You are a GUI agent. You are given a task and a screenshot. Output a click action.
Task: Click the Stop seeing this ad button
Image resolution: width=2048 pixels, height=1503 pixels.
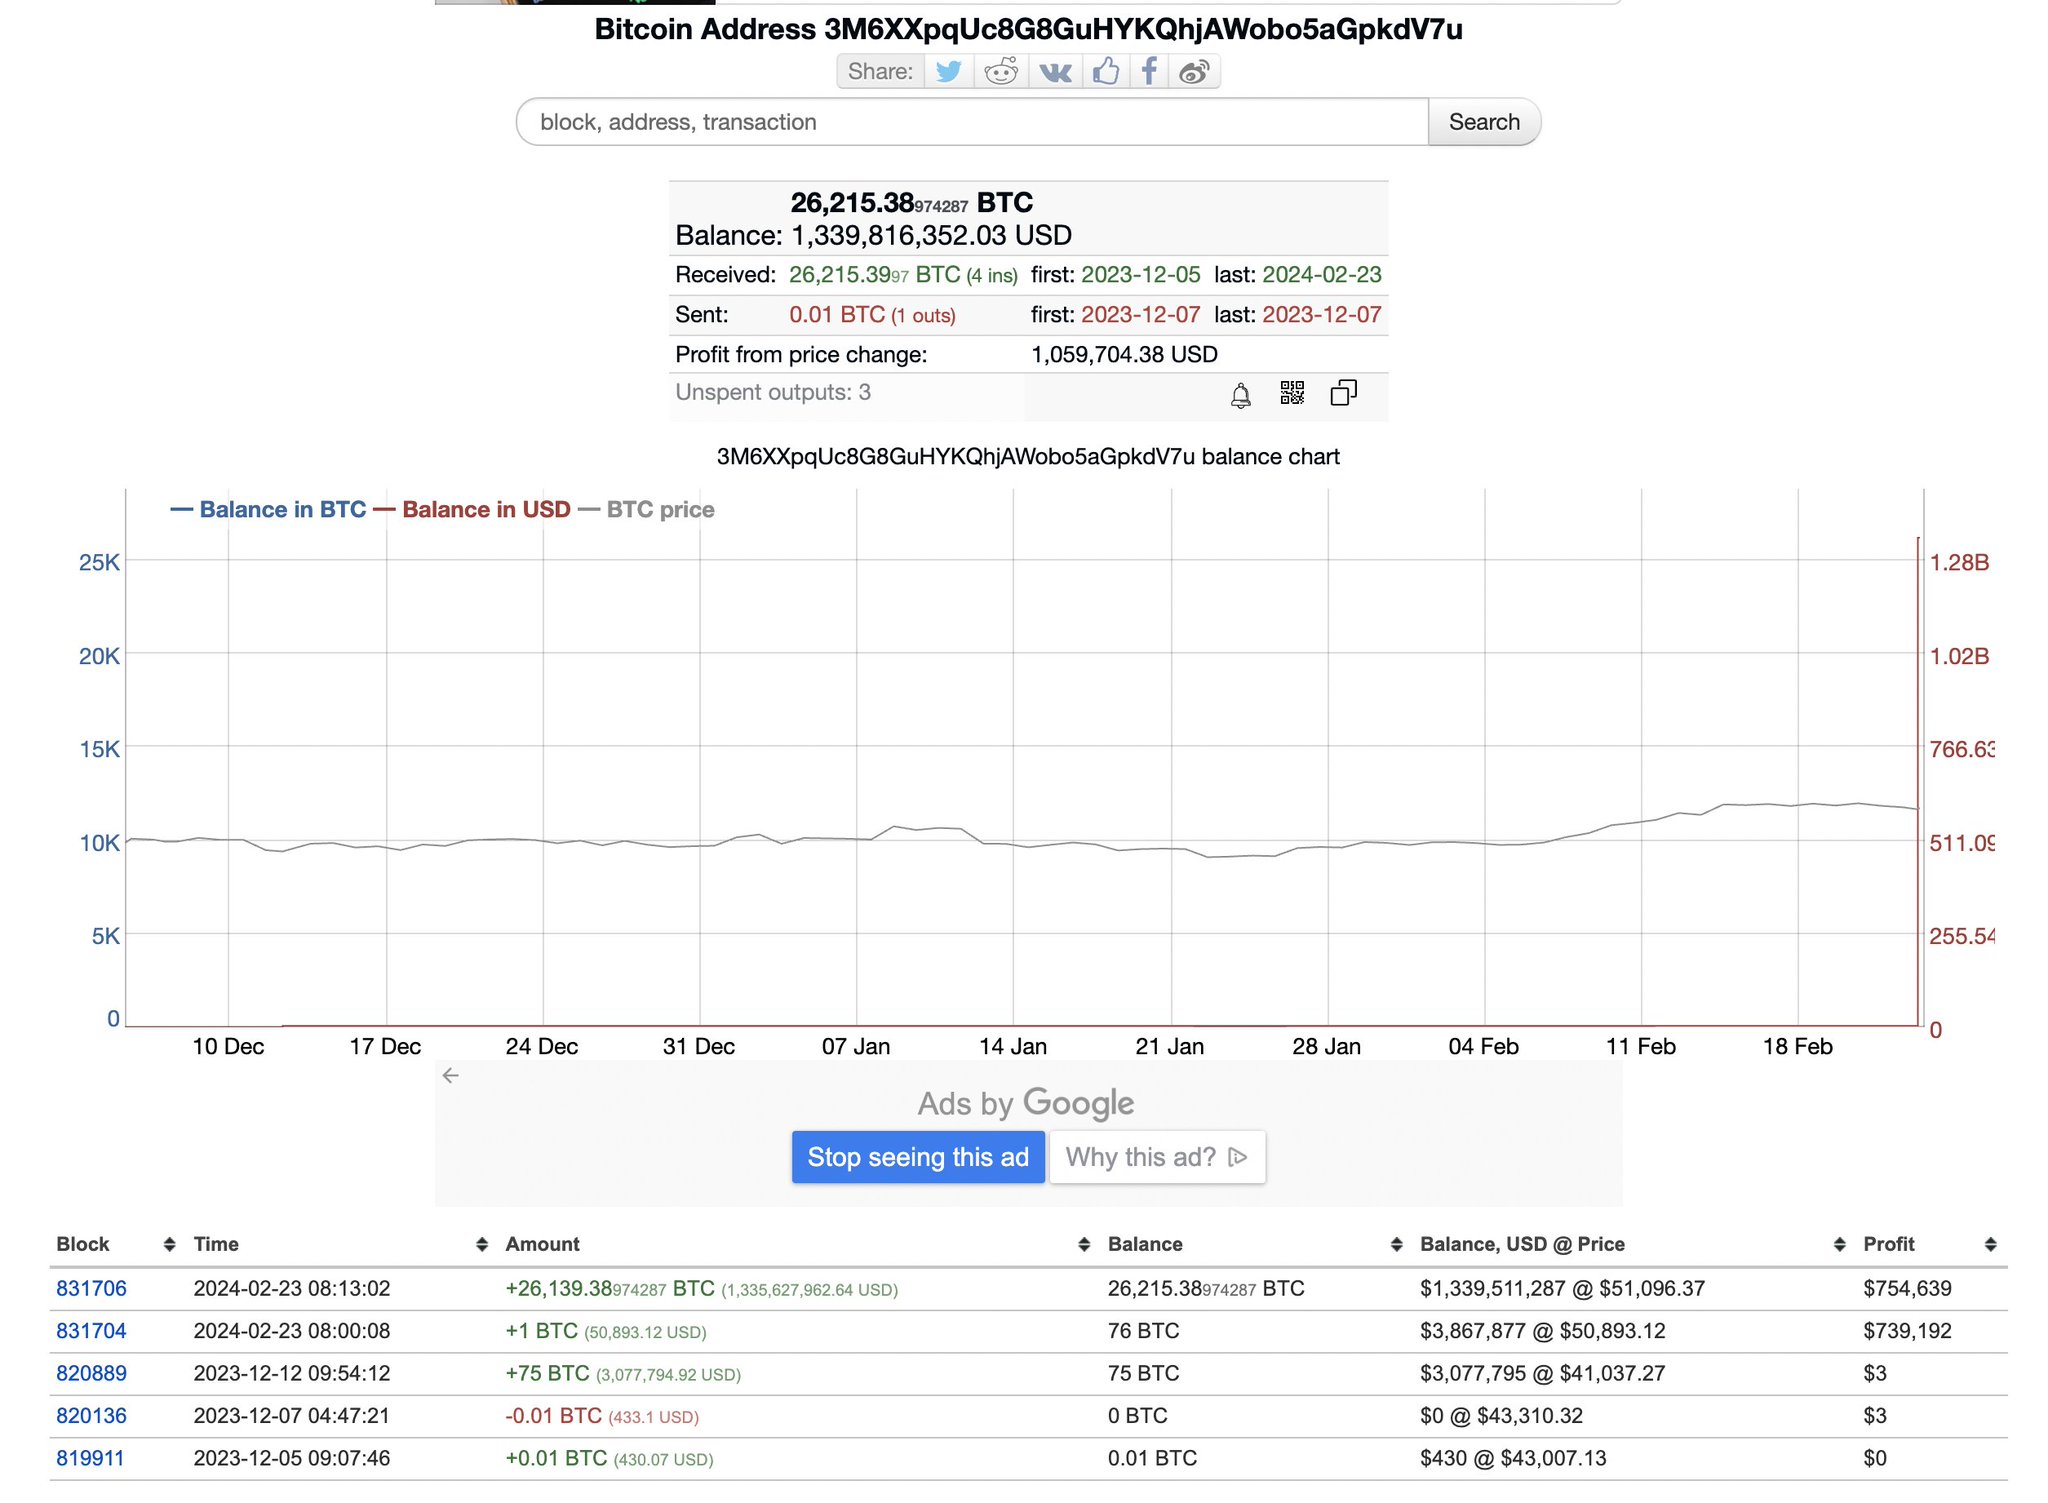click(x=918, y=1157)
